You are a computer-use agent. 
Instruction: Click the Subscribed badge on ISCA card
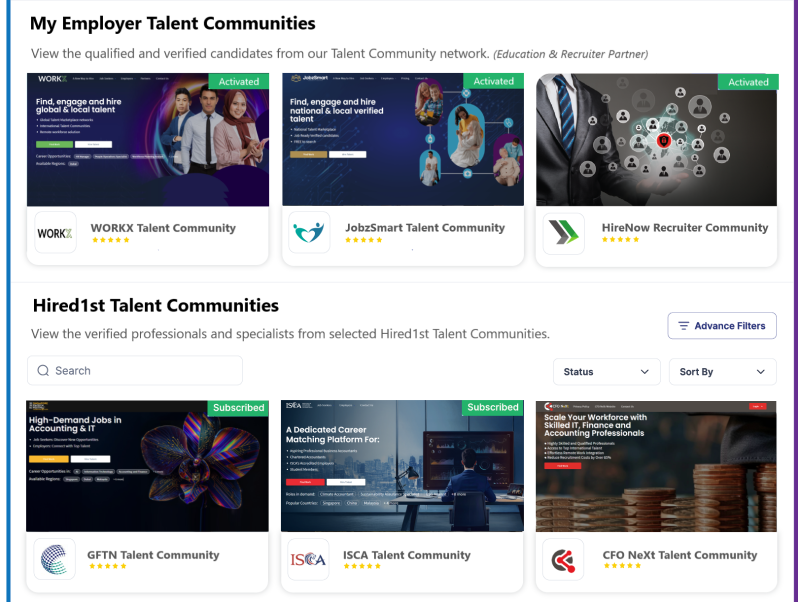pyautogui.click(x=493, y=408)
